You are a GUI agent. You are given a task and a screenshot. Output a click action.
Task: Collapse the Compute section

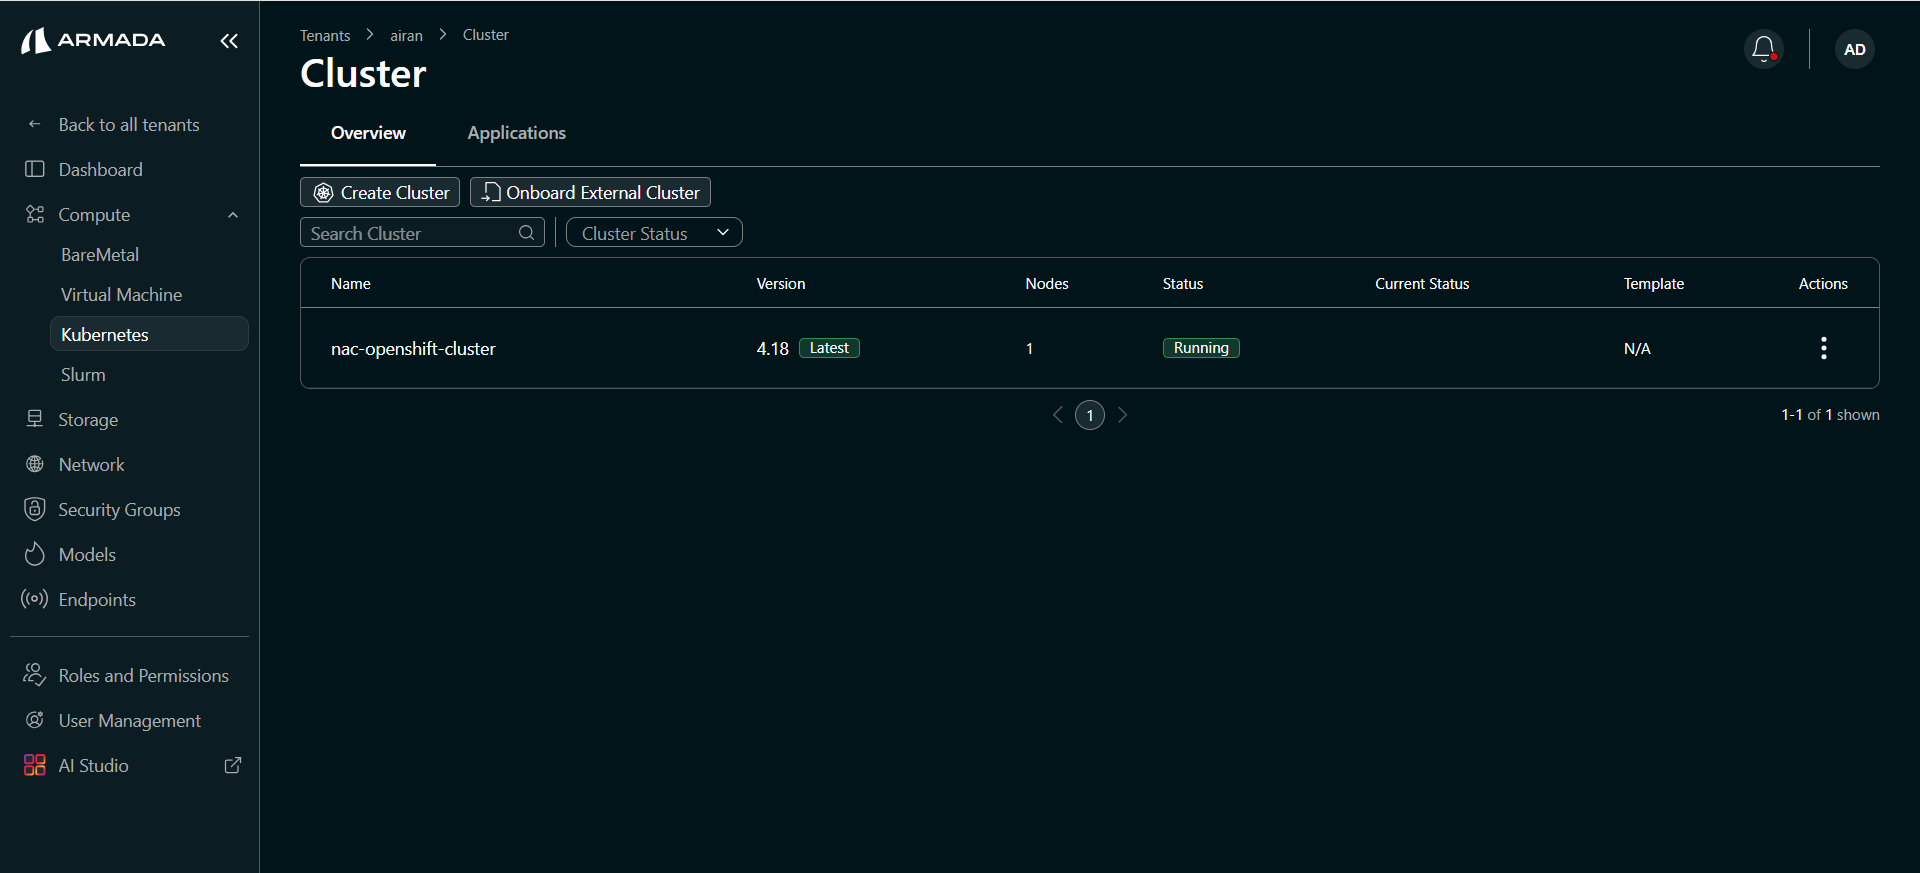coord(233,215)
